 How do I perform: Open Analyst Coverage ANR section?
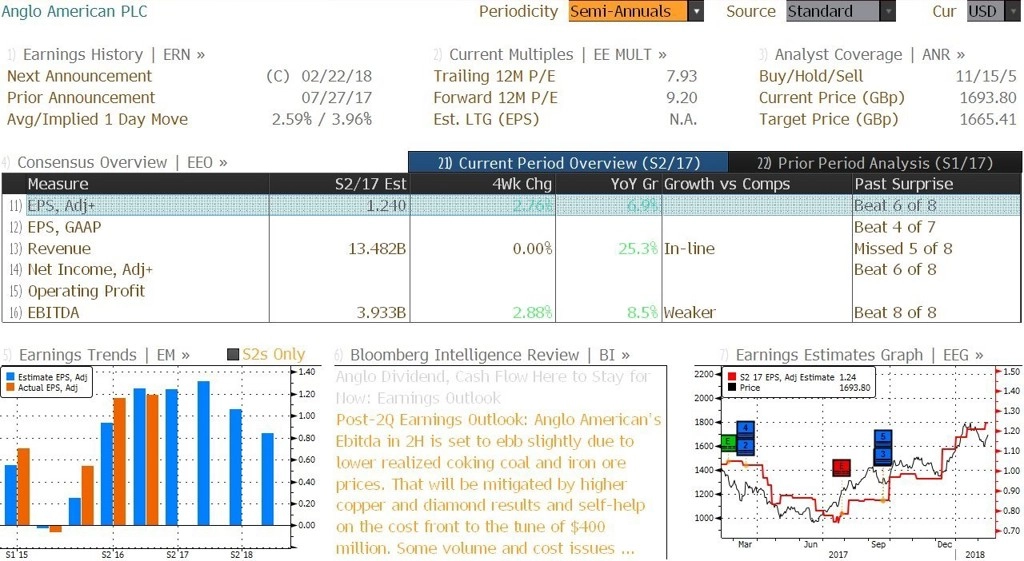862,54
